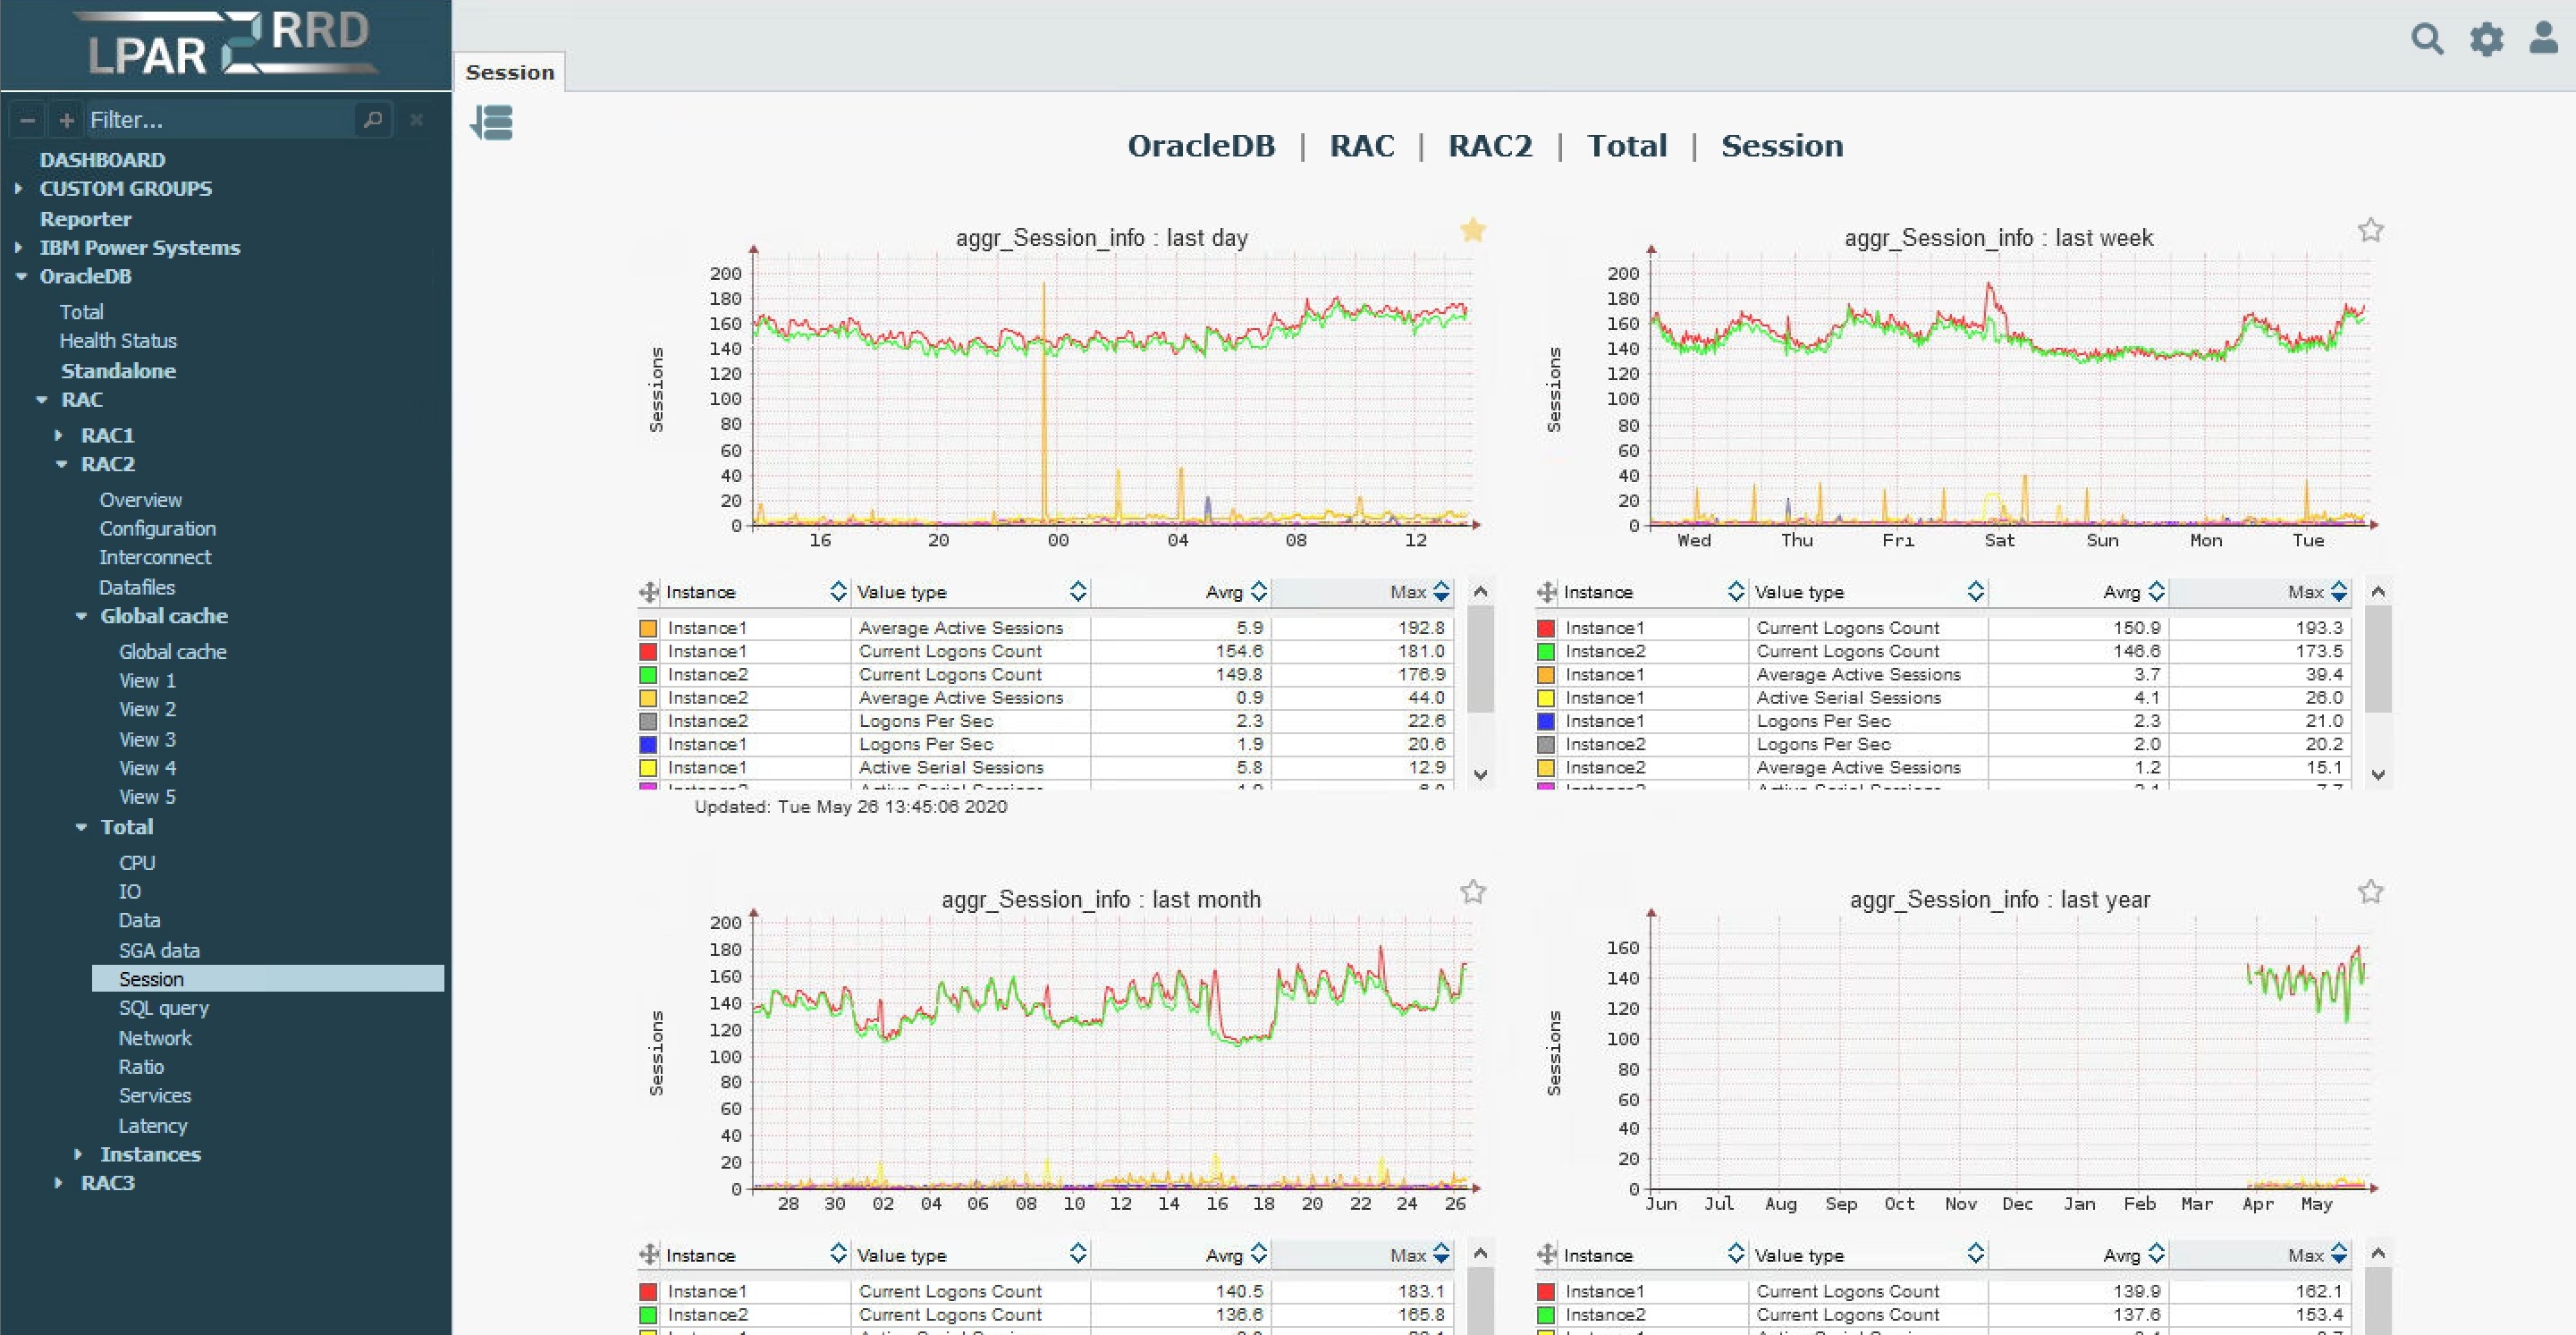Screen dimensions: 2576x1335
Task: Collapse the OracleDB tree node
Action: pos(21,276)
